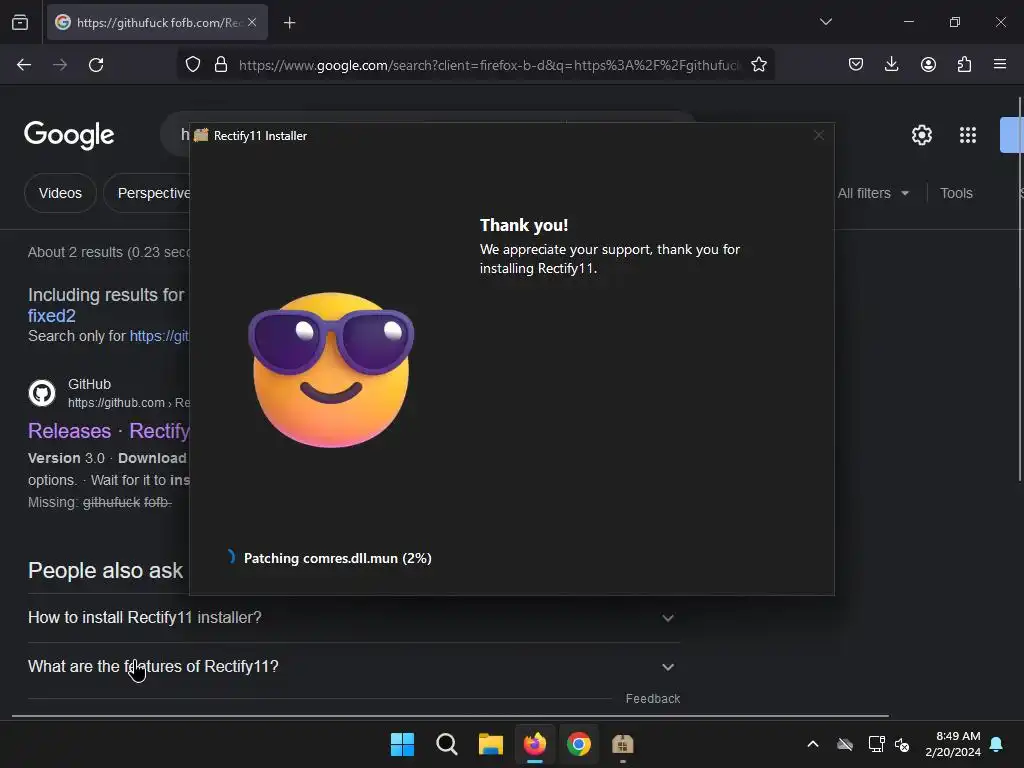The image size is (1024, 768).
Task: Open the Firefox account menu
Action: coord(928,65)
